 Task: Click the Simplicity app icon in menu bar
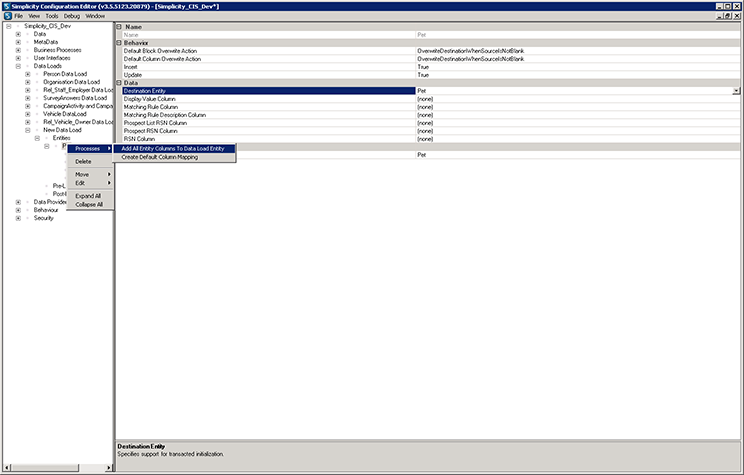7,16
